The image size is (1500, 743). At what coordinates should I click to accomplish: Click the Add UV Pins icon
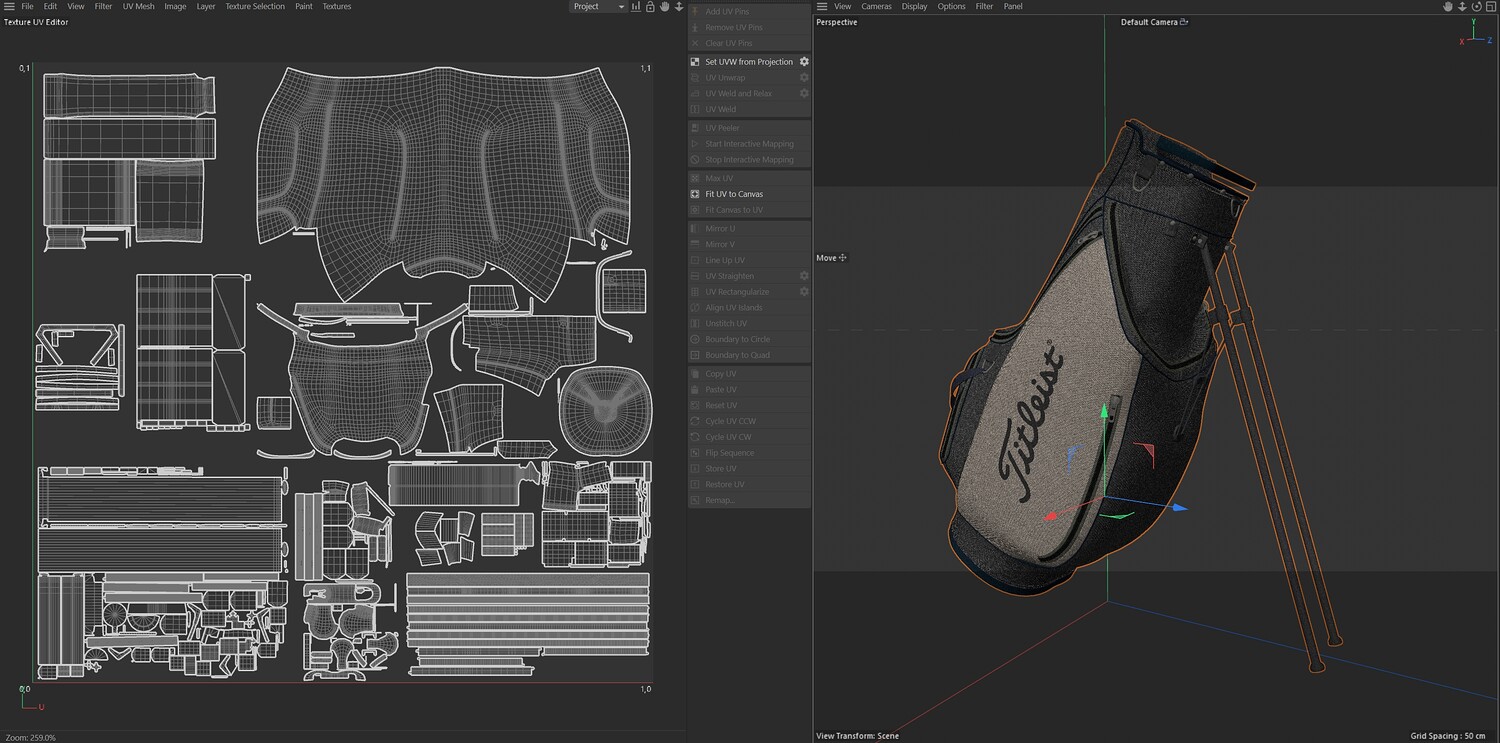[x=696, y=12]
